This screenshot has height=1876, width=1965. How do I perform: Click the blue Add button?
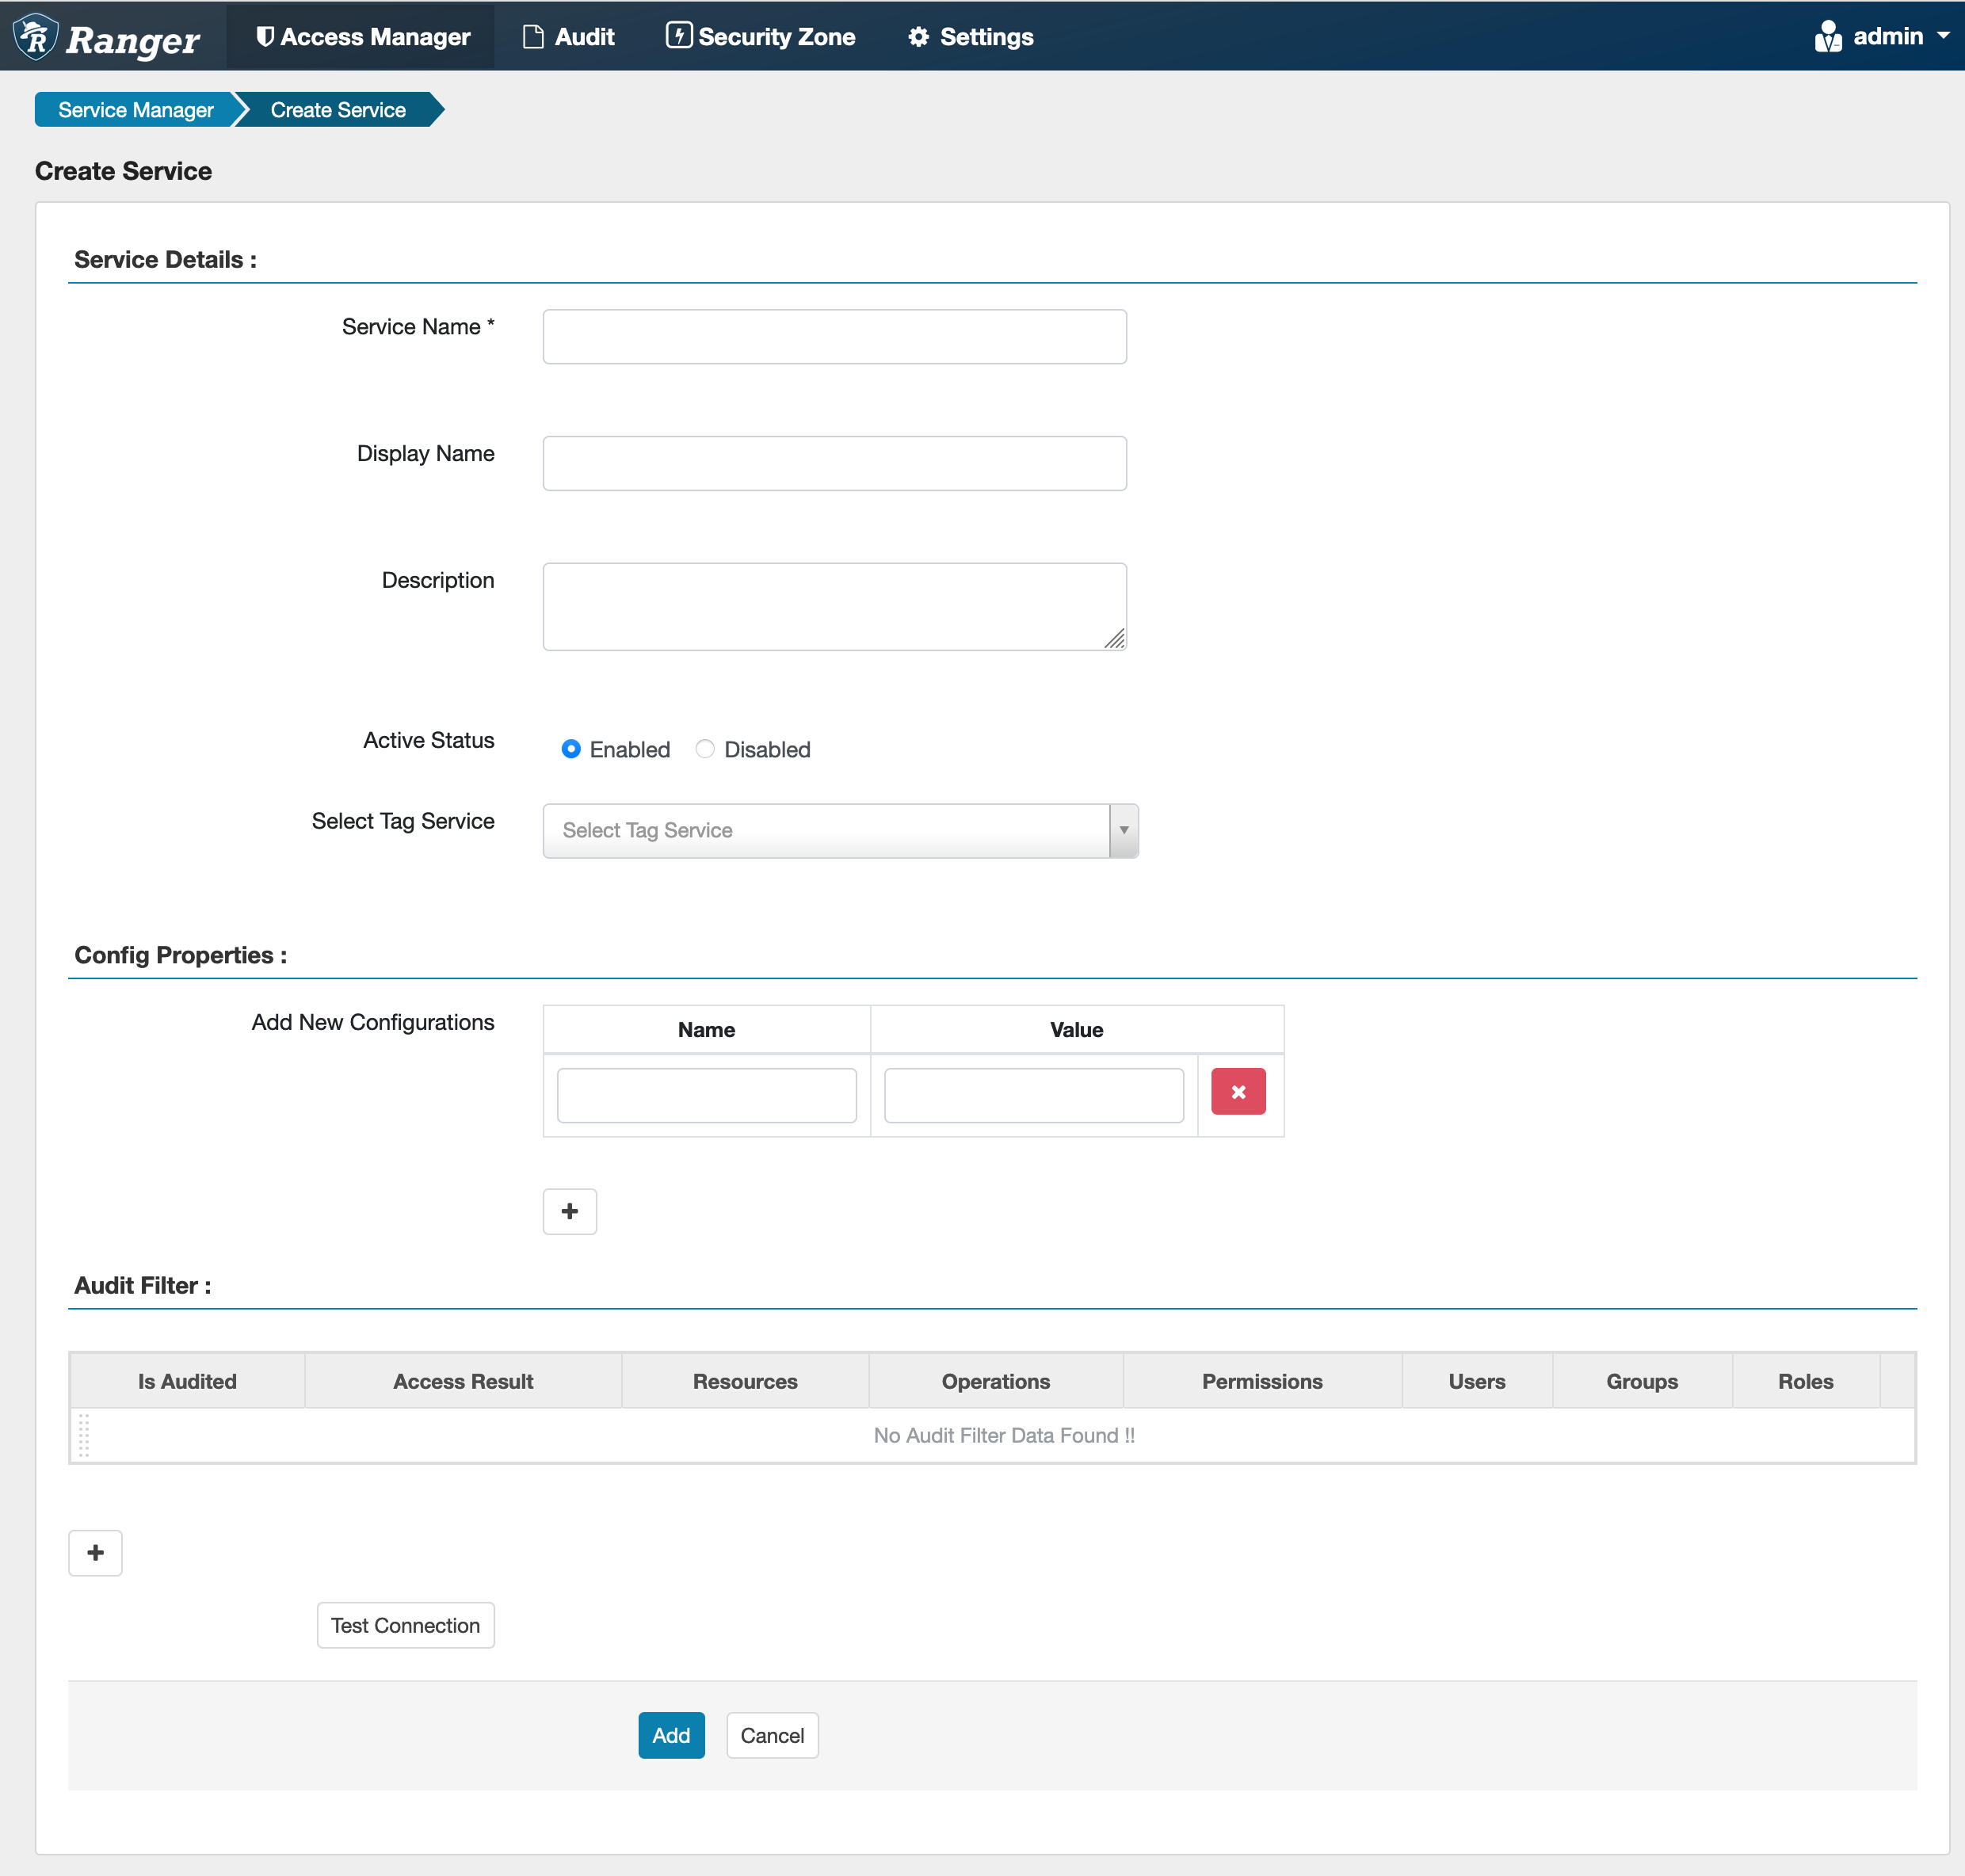[x=671, y=1735]
